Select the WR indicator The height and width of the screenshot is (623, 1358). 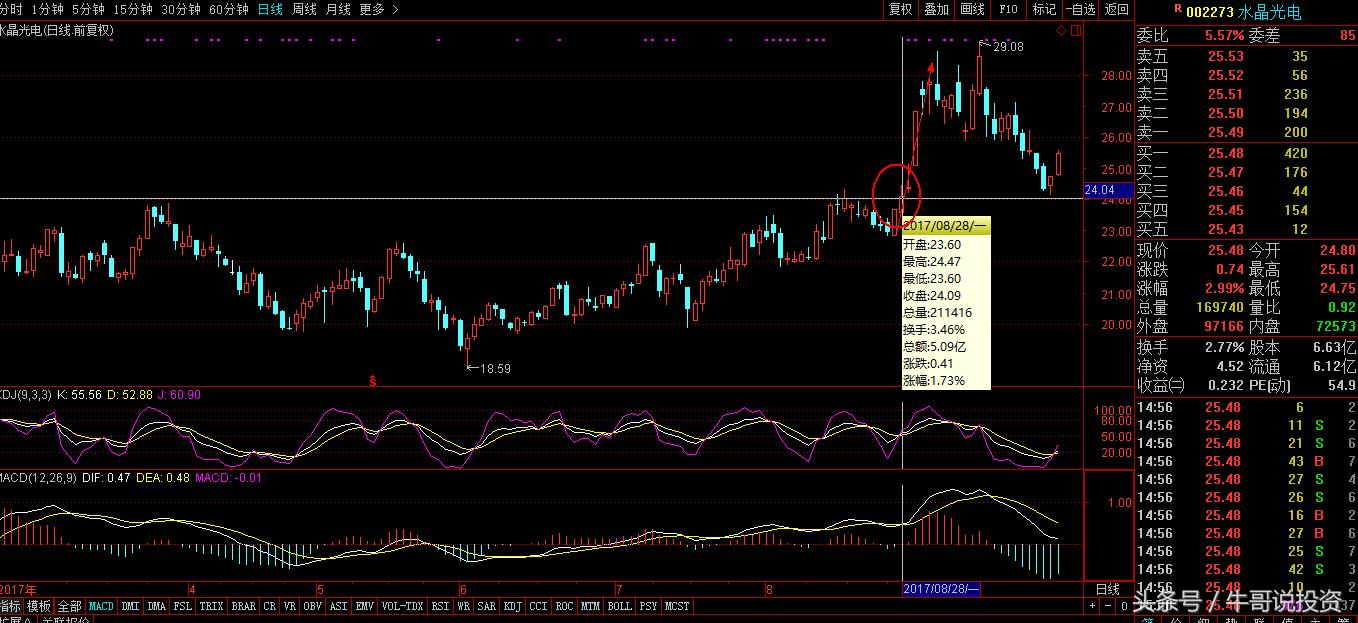[x=464, y=606]
